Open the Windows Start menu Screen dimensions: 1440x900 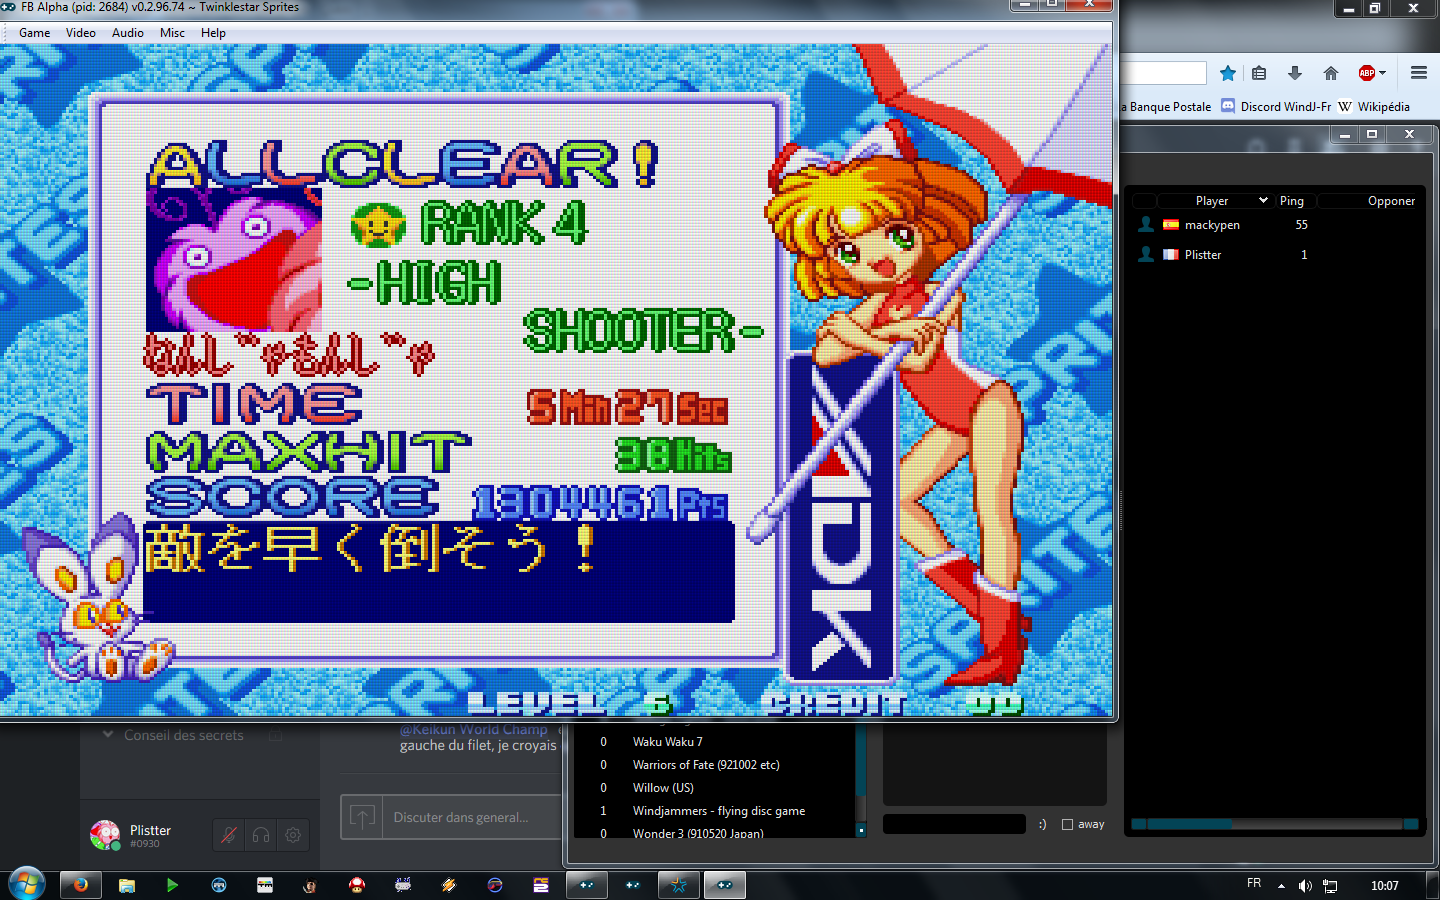tap(26, 885)
